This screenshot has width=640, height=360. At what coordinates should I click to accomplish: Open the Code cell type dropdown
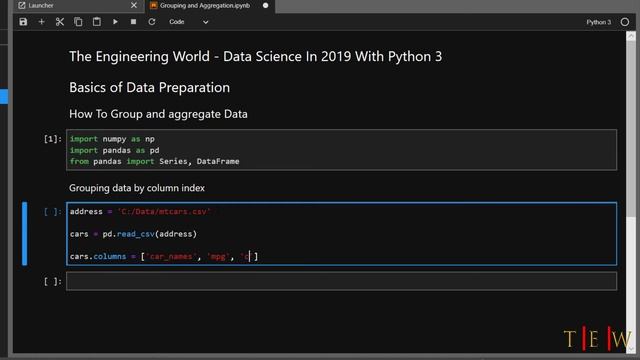pyautogui.click(x=189, y=22)
